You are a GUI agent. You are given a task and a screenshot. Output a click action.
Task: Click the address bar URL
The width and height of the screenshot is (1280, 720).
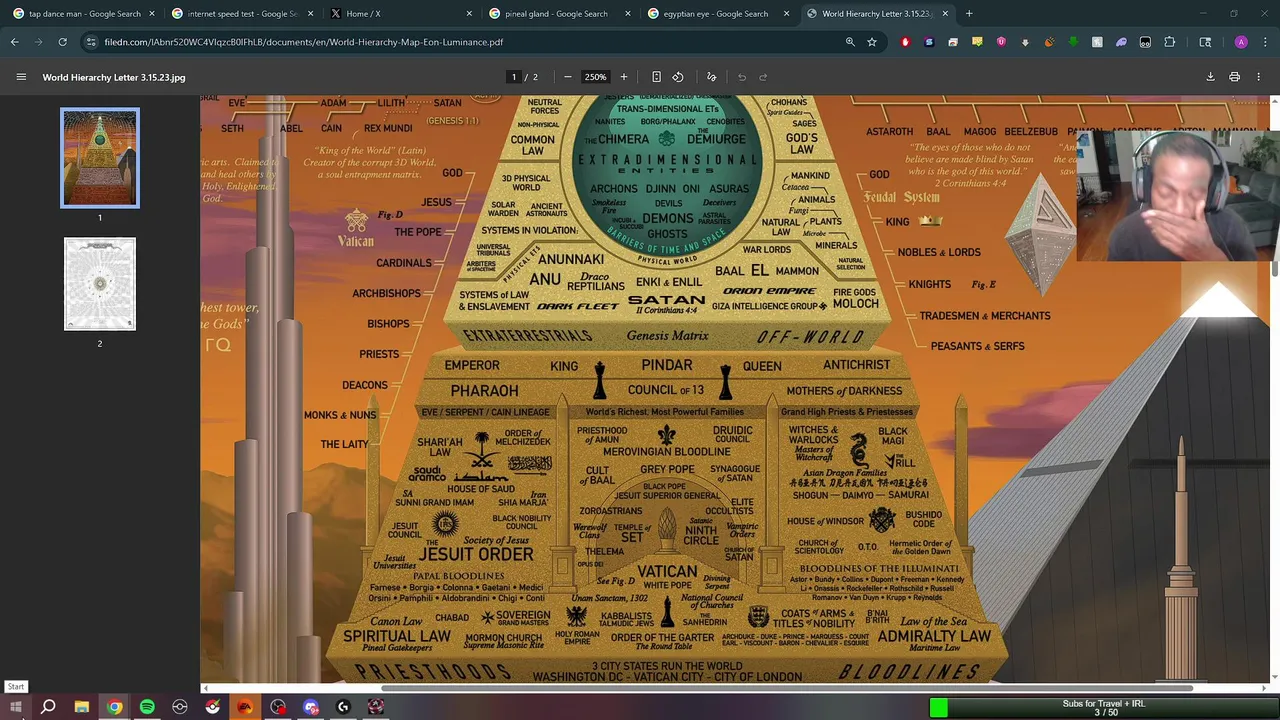point(304,42)
